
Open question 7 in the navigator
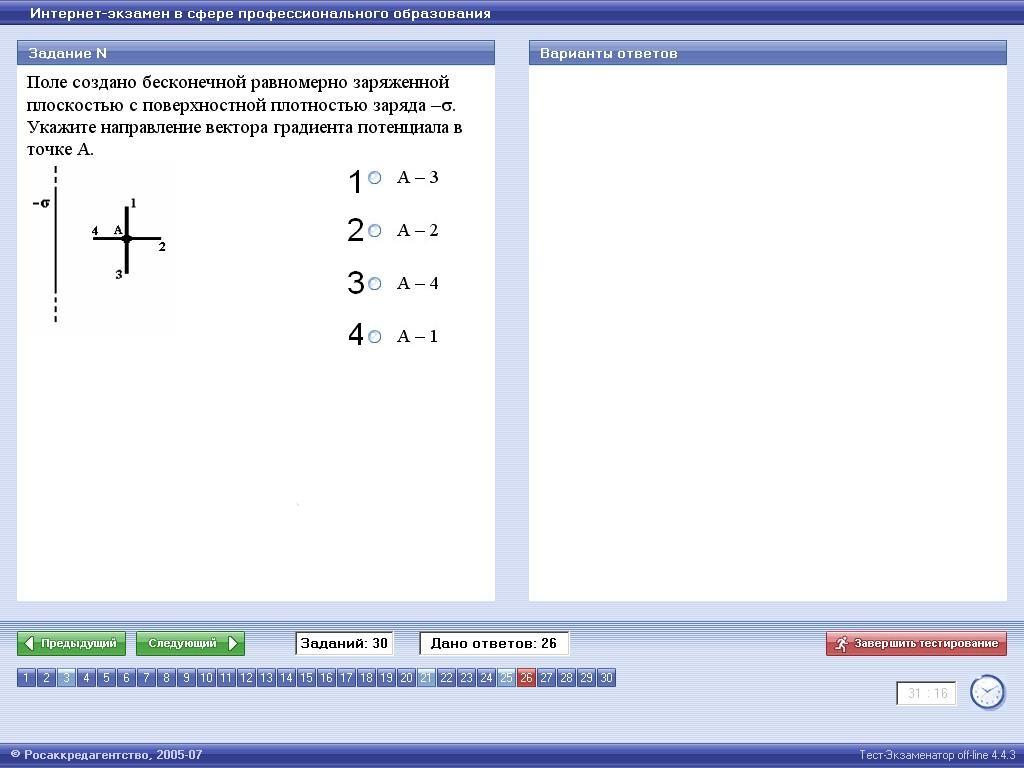point(146,678)
